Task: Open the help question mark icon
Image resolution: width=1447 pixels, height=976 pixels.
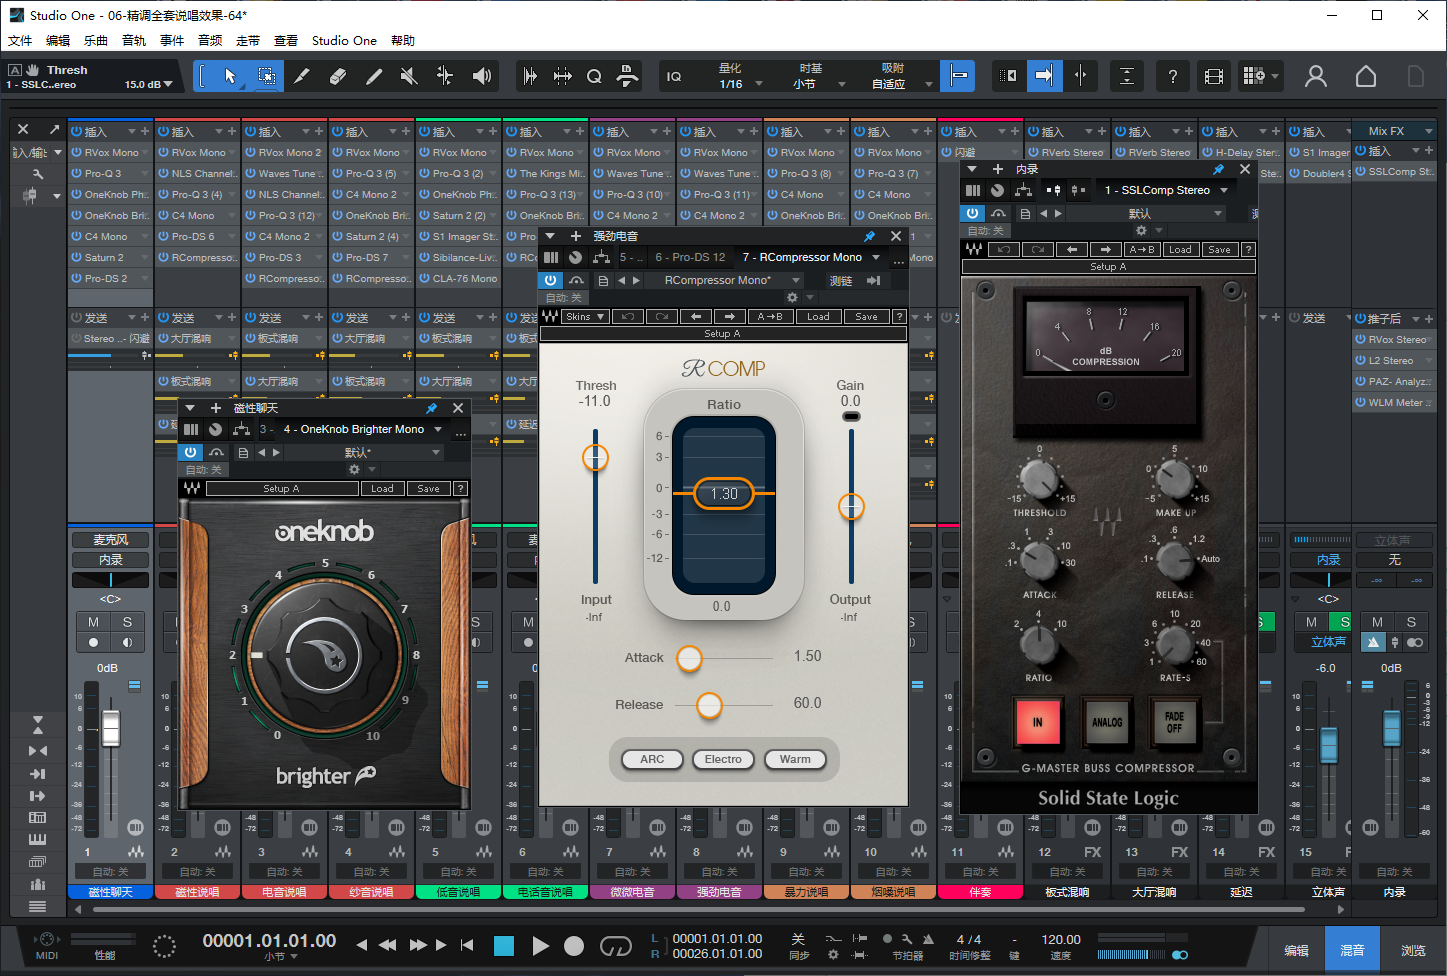Action: (x=1172, y=76)
